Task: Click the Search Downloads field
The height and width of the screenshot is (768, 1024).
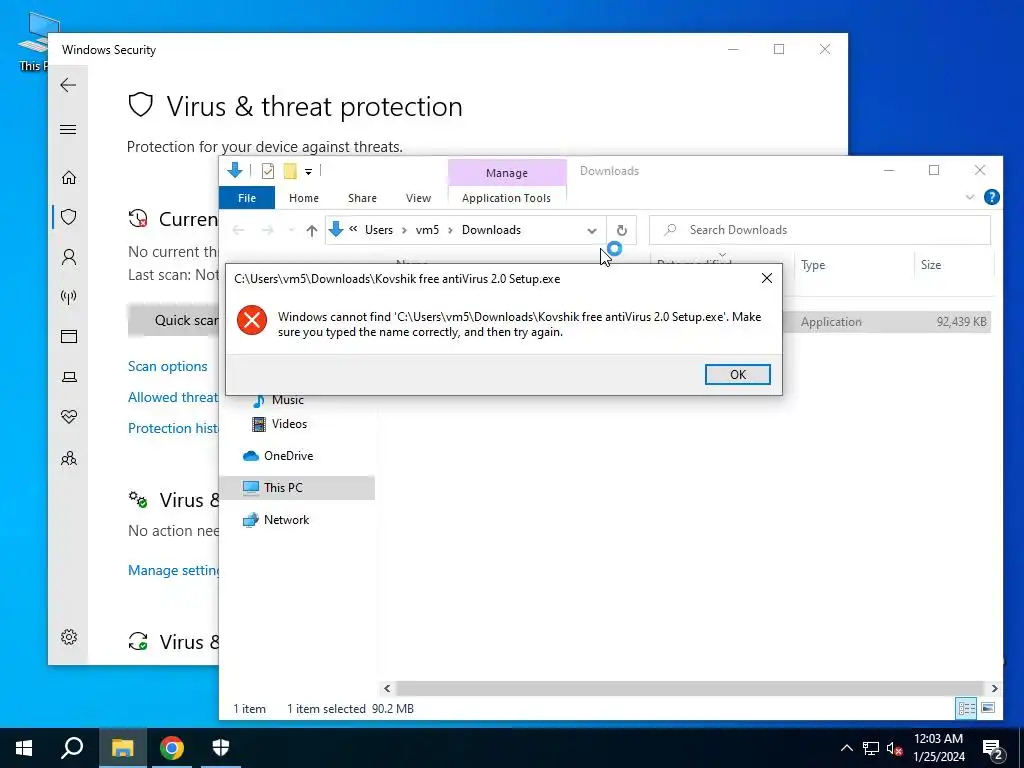Action: [x=820, y=230]
